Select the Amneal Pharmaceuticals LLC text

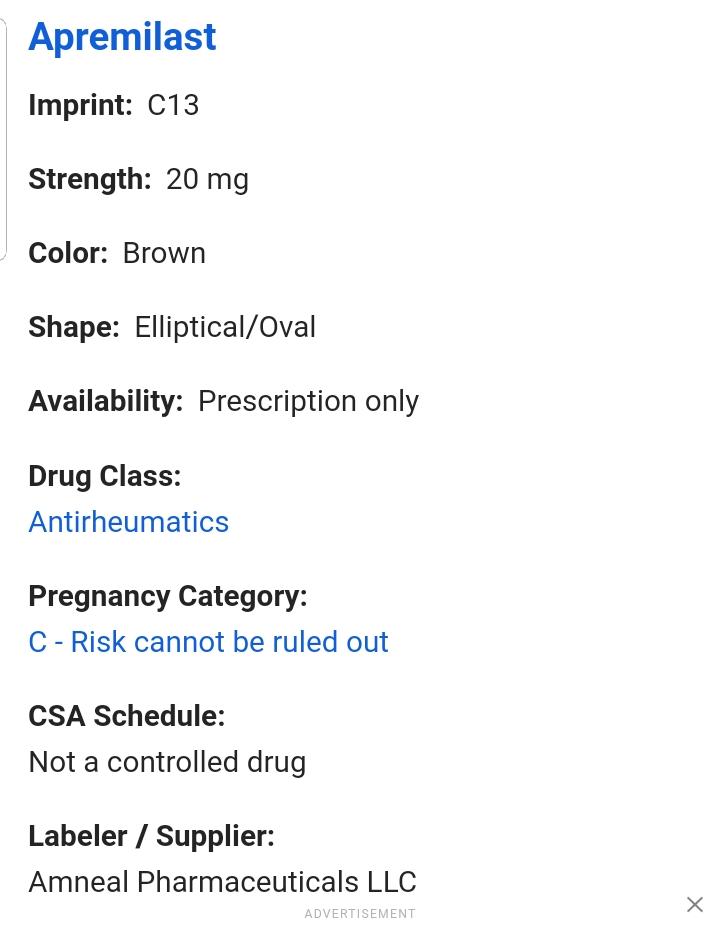point(222,882)
